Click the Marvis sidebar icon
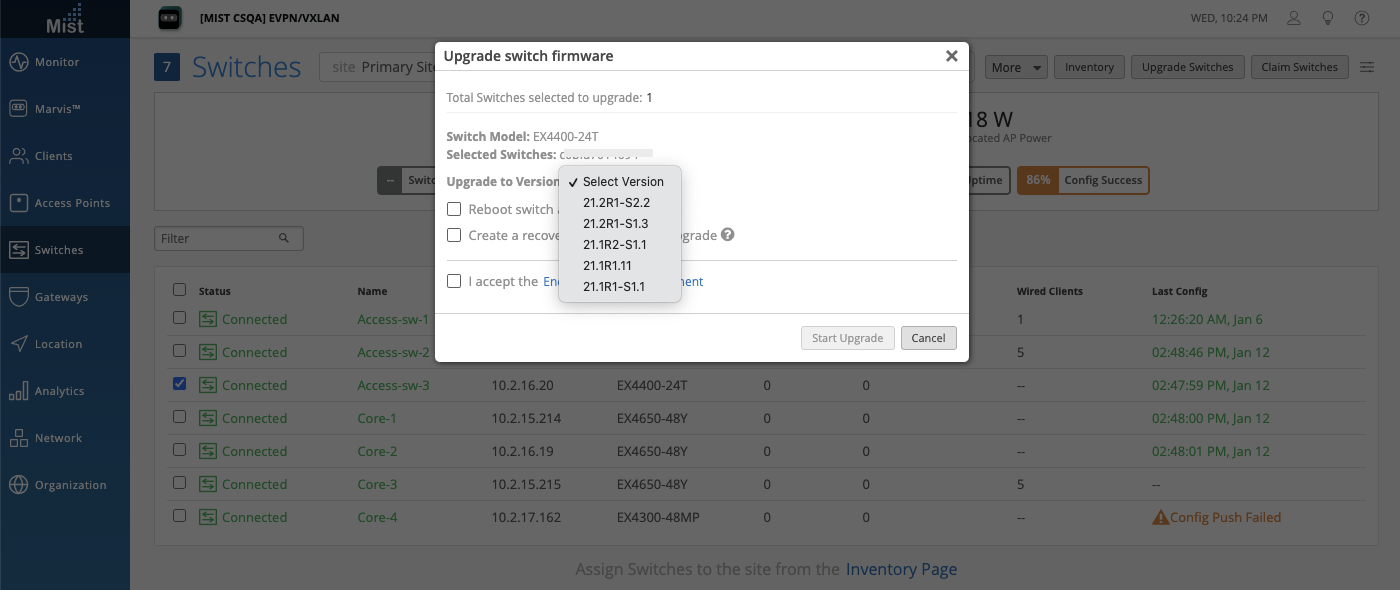This screenshot has width=1400, height=590. point(18,109)
